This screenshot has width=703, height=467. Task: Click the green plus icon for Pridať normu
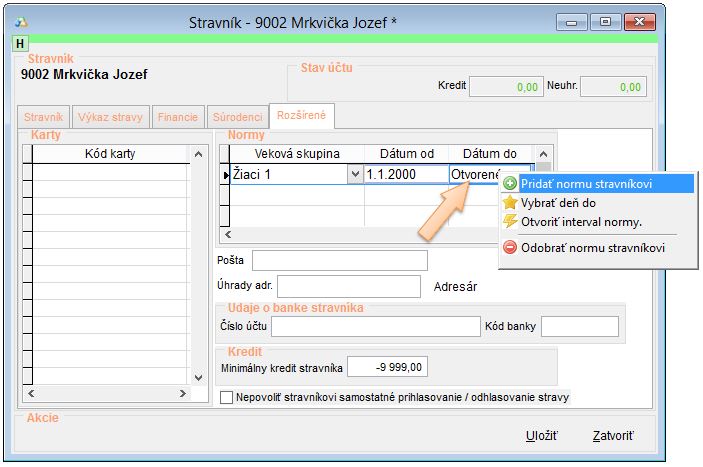pos(510,184)
